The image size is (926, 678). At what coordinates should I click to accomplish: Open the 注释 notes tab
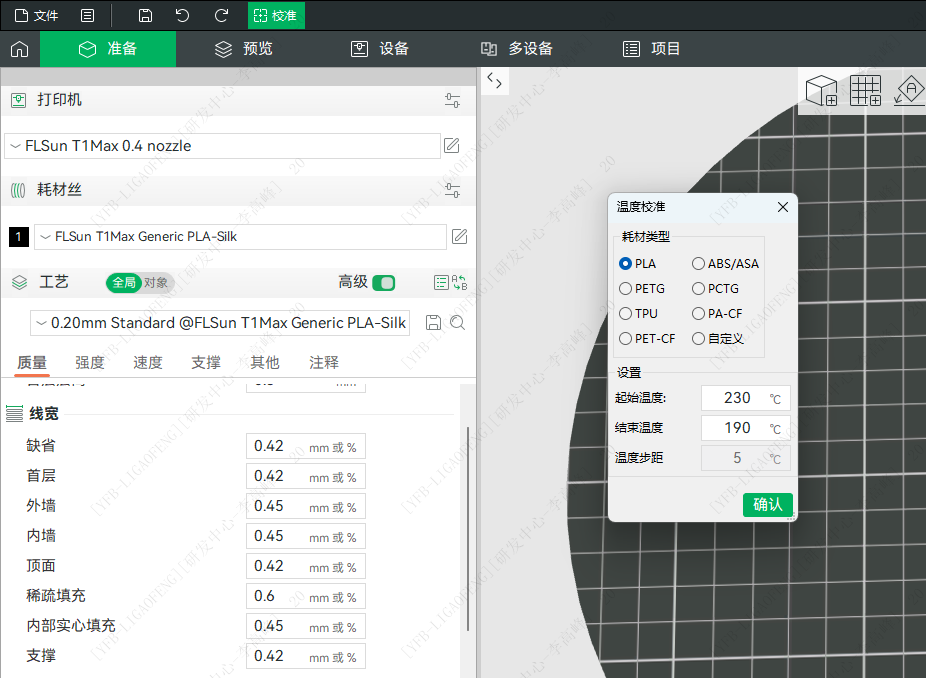[324, 362]
